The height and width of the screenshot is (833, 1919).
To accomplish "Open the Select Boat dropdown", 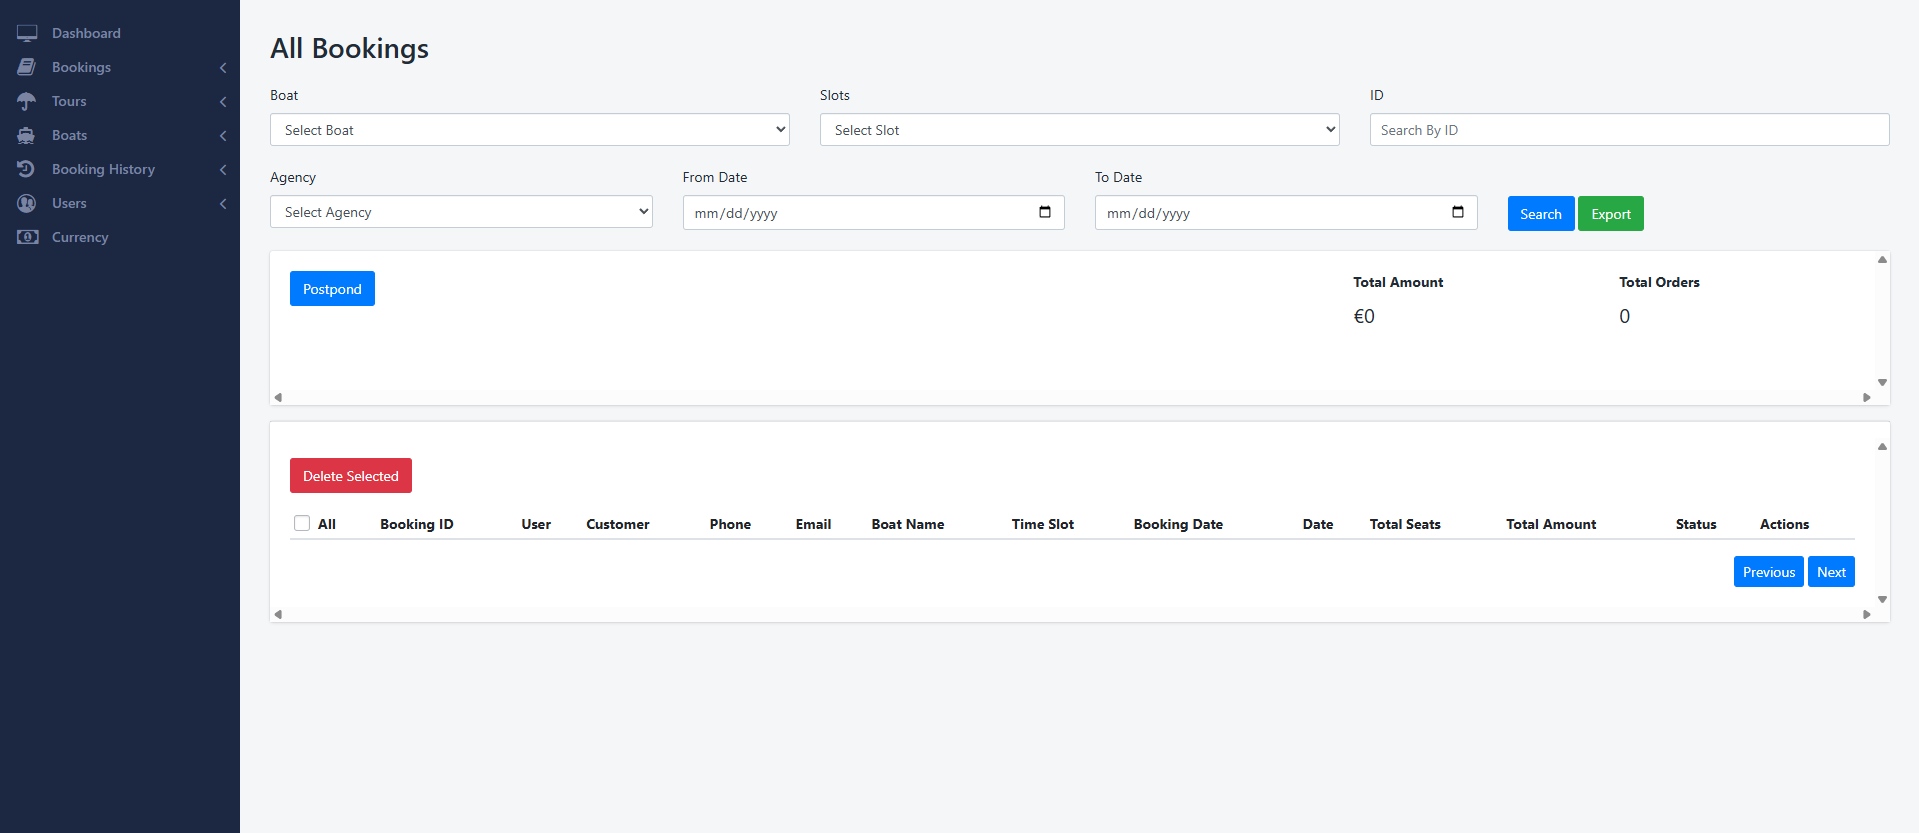I will tap(529, 130).
